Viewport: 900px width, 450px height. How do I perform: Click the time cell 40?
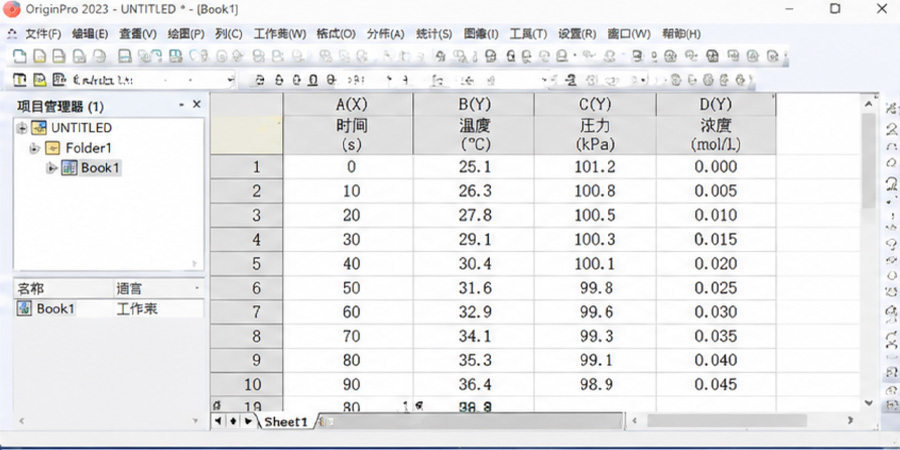click(x=348, y=263)
